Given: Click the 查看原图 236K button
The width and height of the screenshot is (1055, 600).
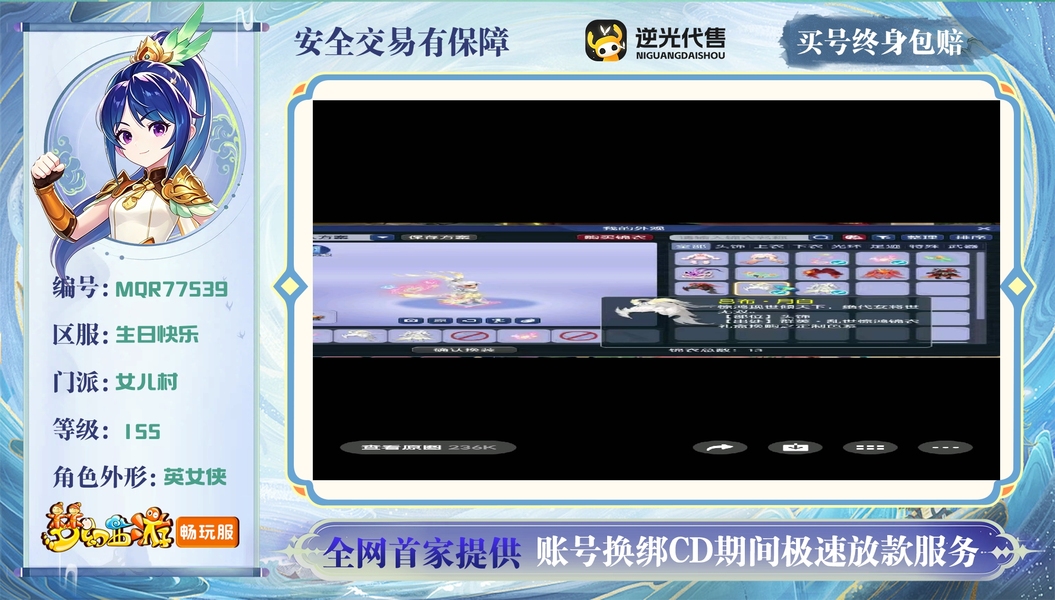Looking at the screenshot, I should [428, 447].
